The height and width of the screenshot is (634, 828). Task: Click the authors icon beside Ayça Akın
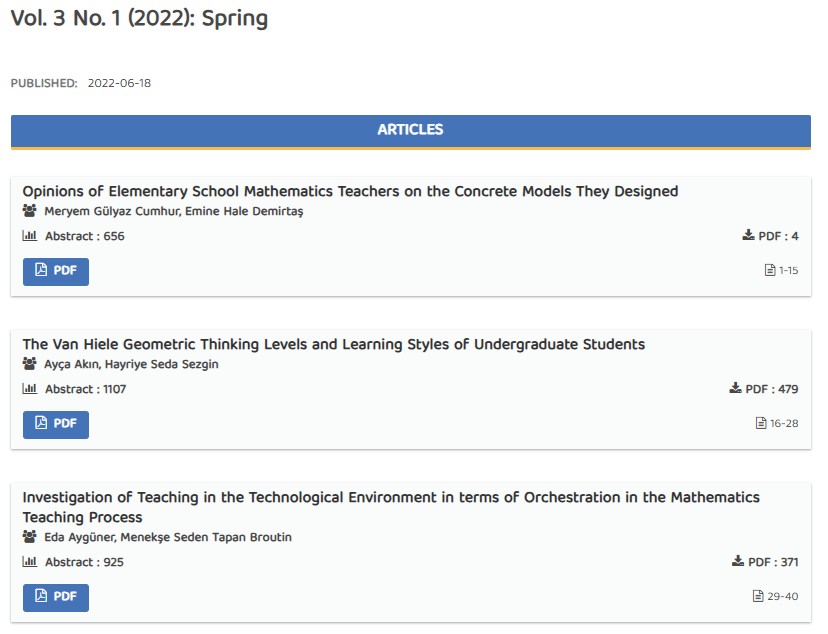click(29, 364)
